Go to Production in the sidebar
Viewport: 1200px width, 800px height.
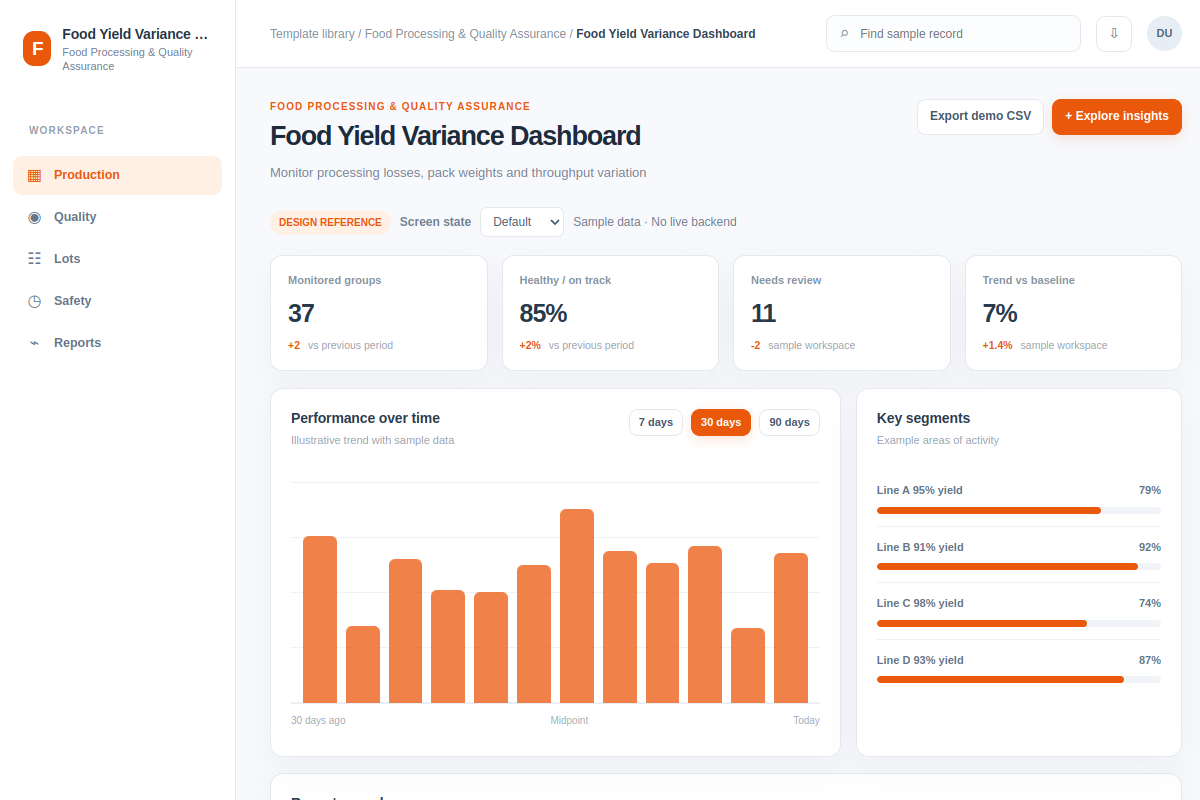click(x=117, y=175)
